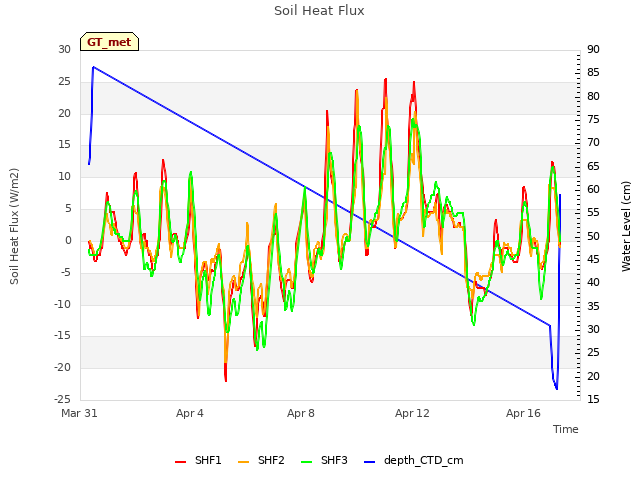Click the Apr 8 x-axis tick label
Image resolution: width=640 pixels, height=480 pixels.
(x=301, y=413)
